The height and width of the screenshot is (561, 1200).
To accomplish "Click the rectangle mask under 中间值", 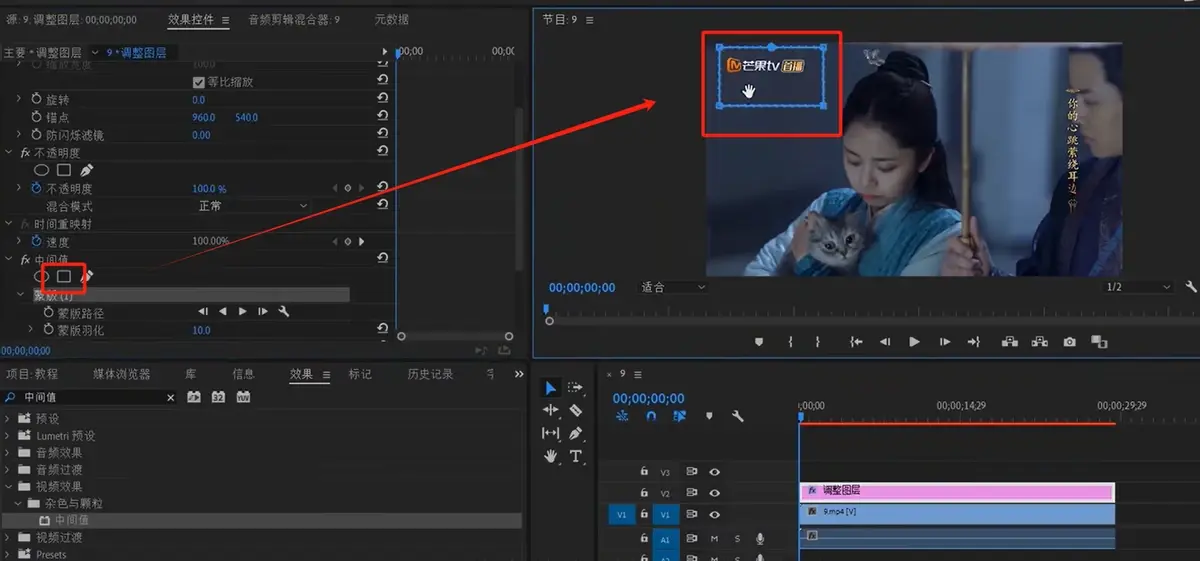I will 64,275.
